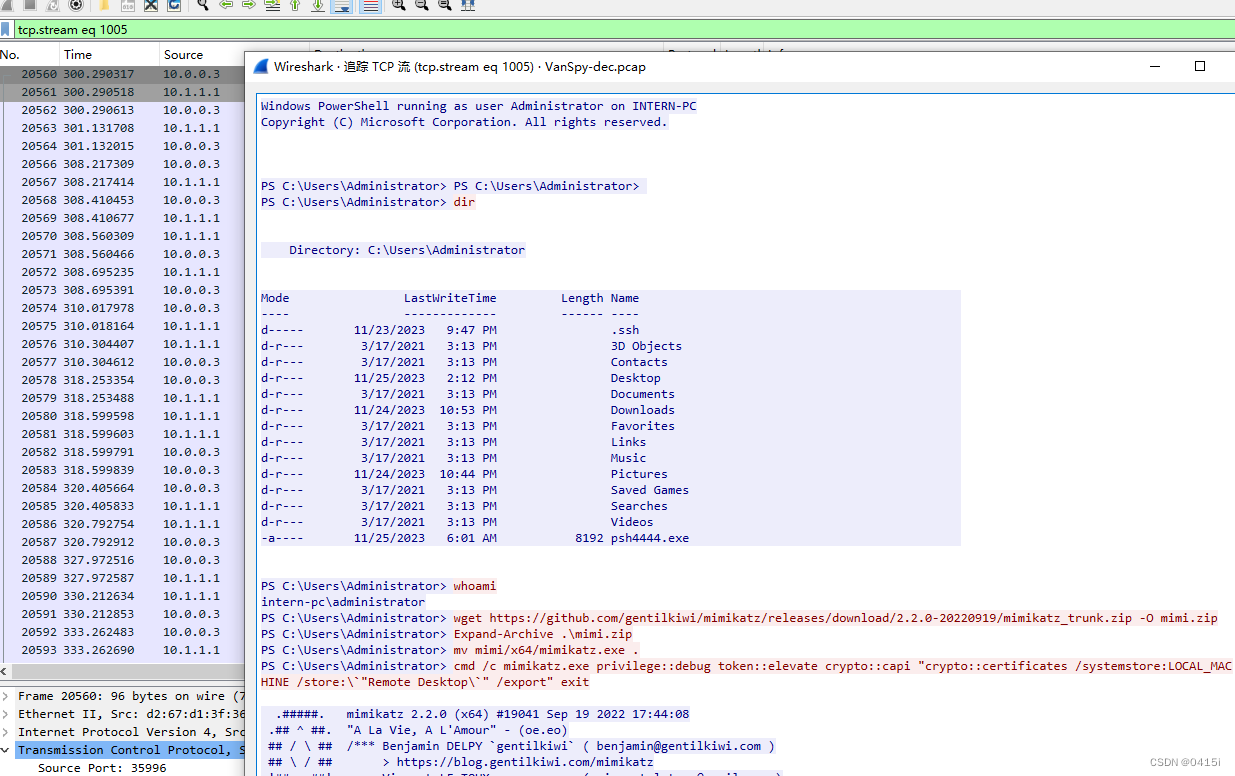
Task: Jump to first packet
Action: 295,5
